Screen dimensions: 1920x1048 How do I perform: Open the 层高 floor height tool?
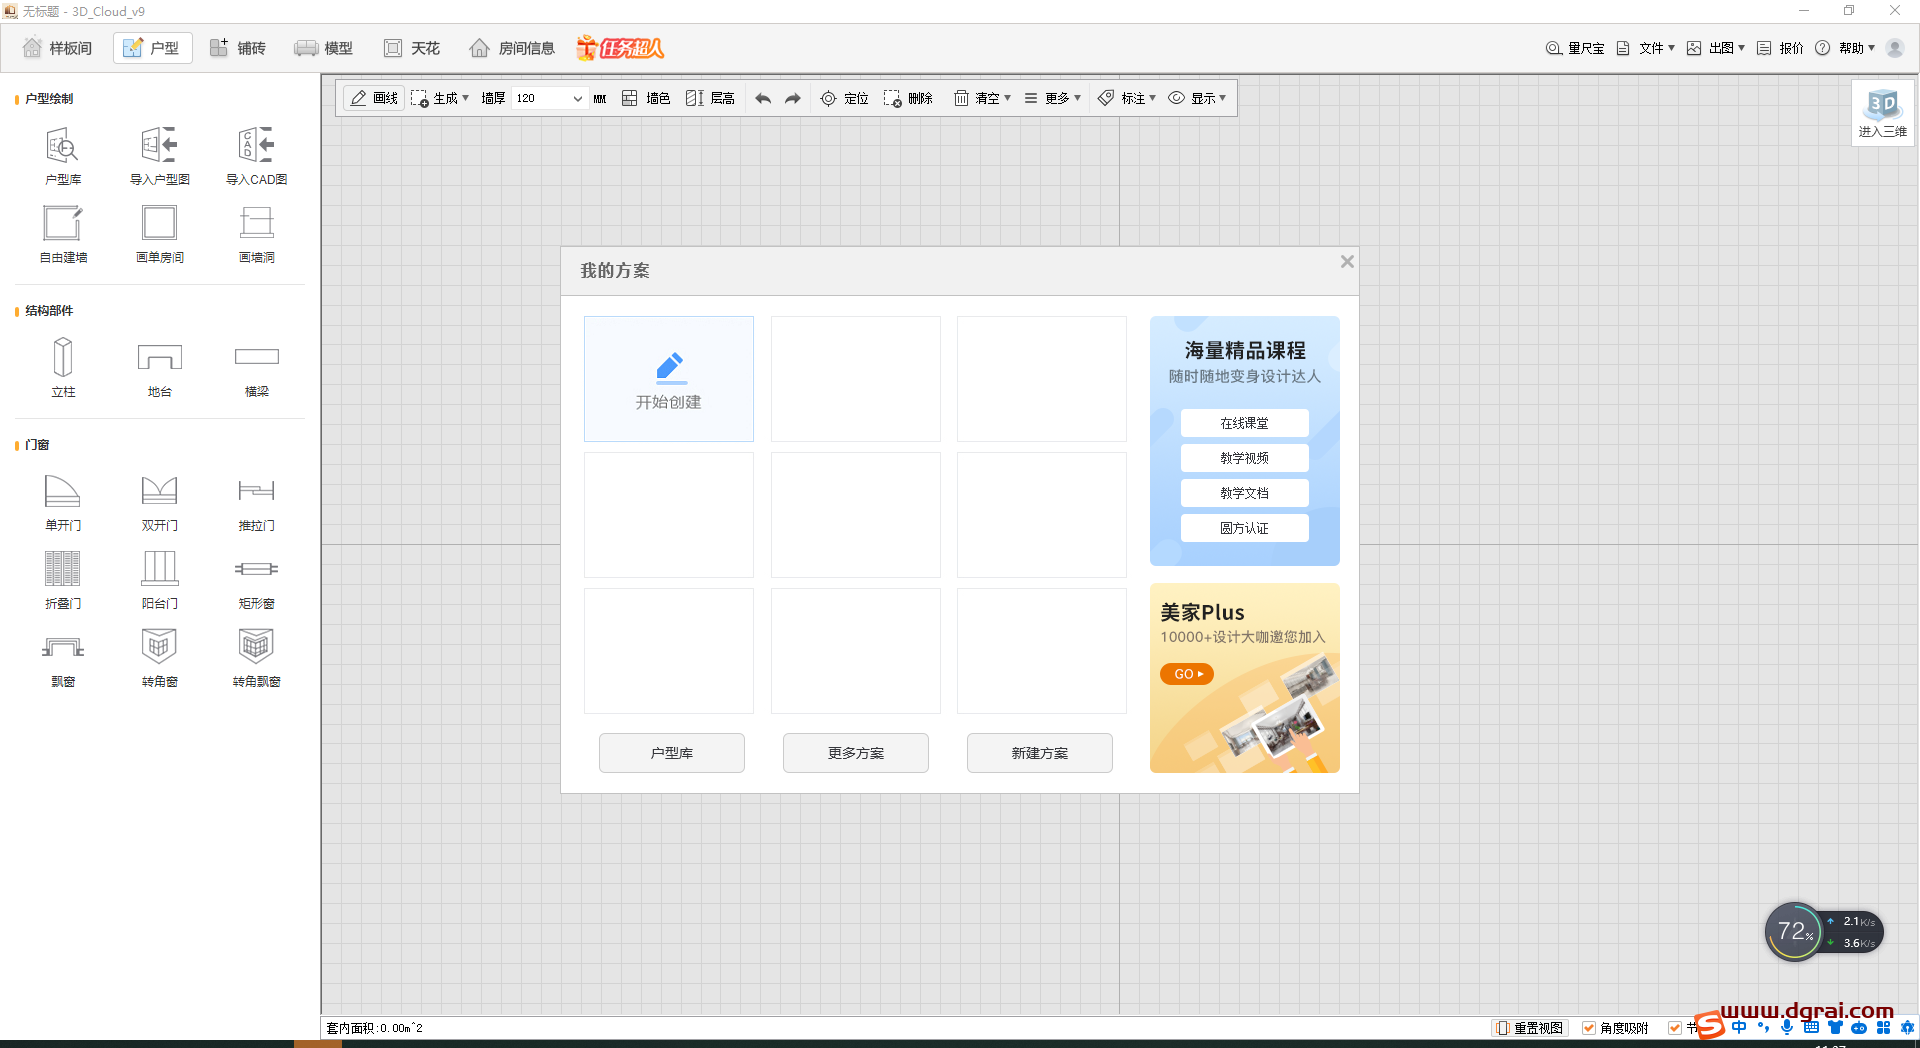710,98
